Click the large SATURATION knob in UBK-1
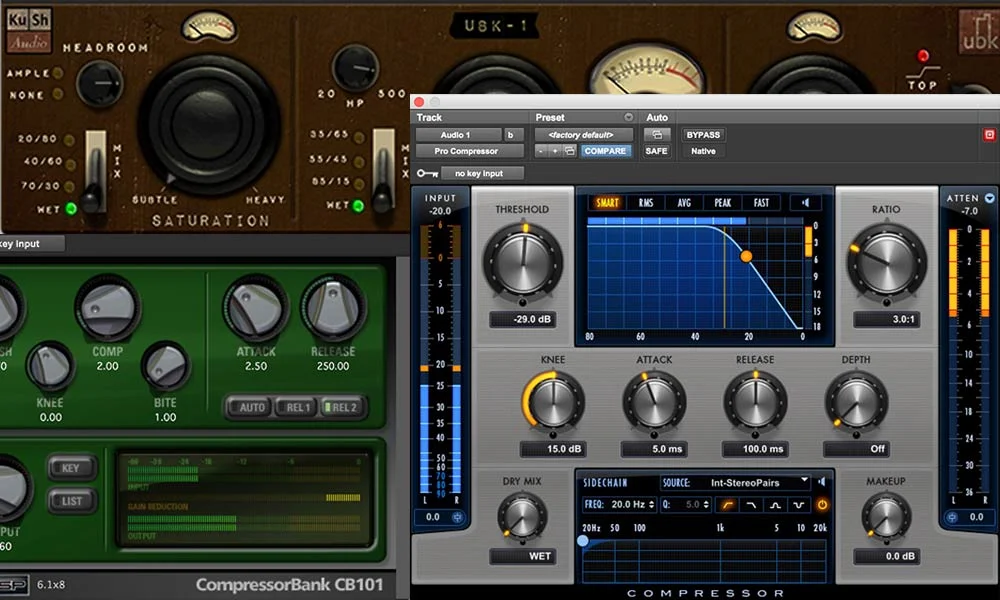Screen dimensions: 1000x600 209,124
